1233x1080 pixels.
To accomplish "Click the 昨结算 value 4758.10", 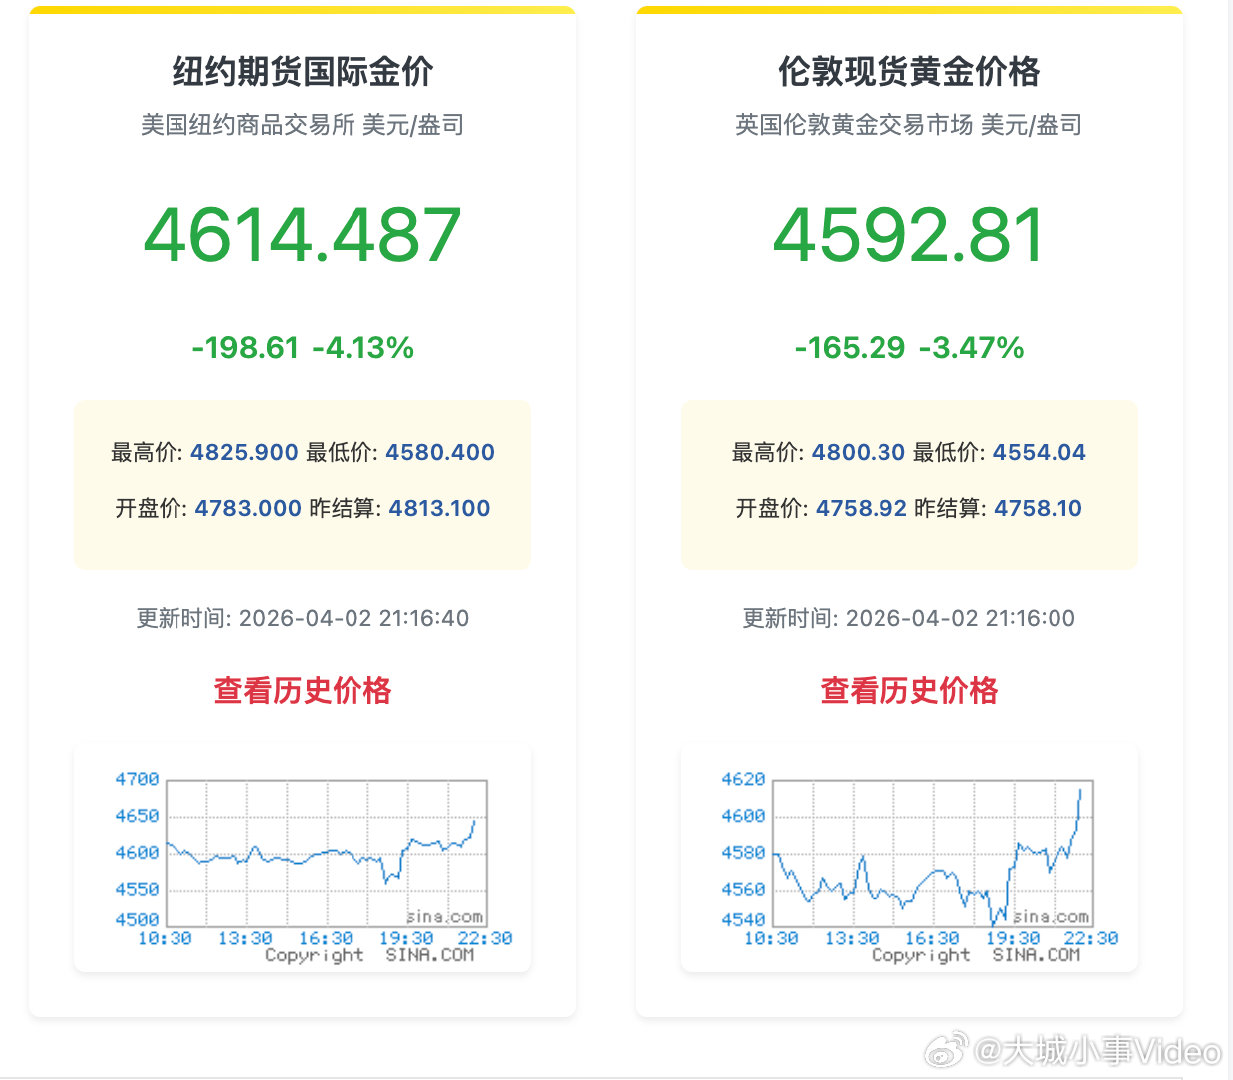I will tap(1038, 508).
